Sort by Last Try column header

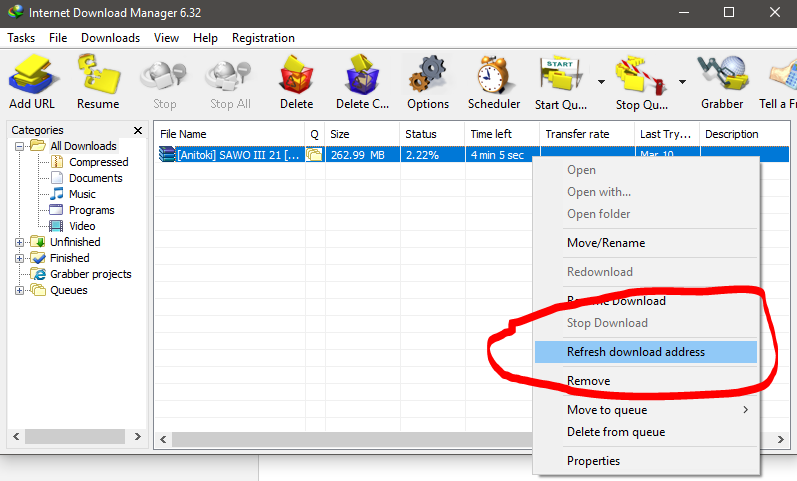click(667, 134)
